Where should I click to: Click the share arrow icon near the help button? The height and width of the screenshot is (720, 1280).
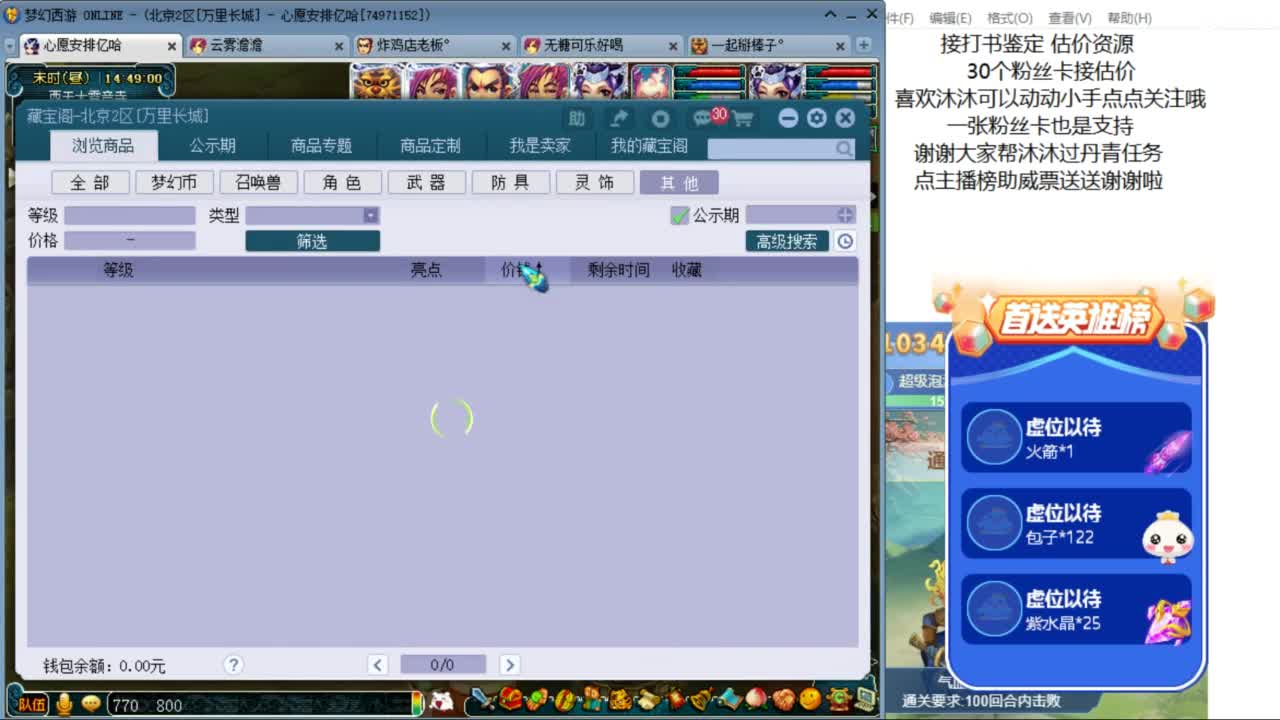[618, 117]
